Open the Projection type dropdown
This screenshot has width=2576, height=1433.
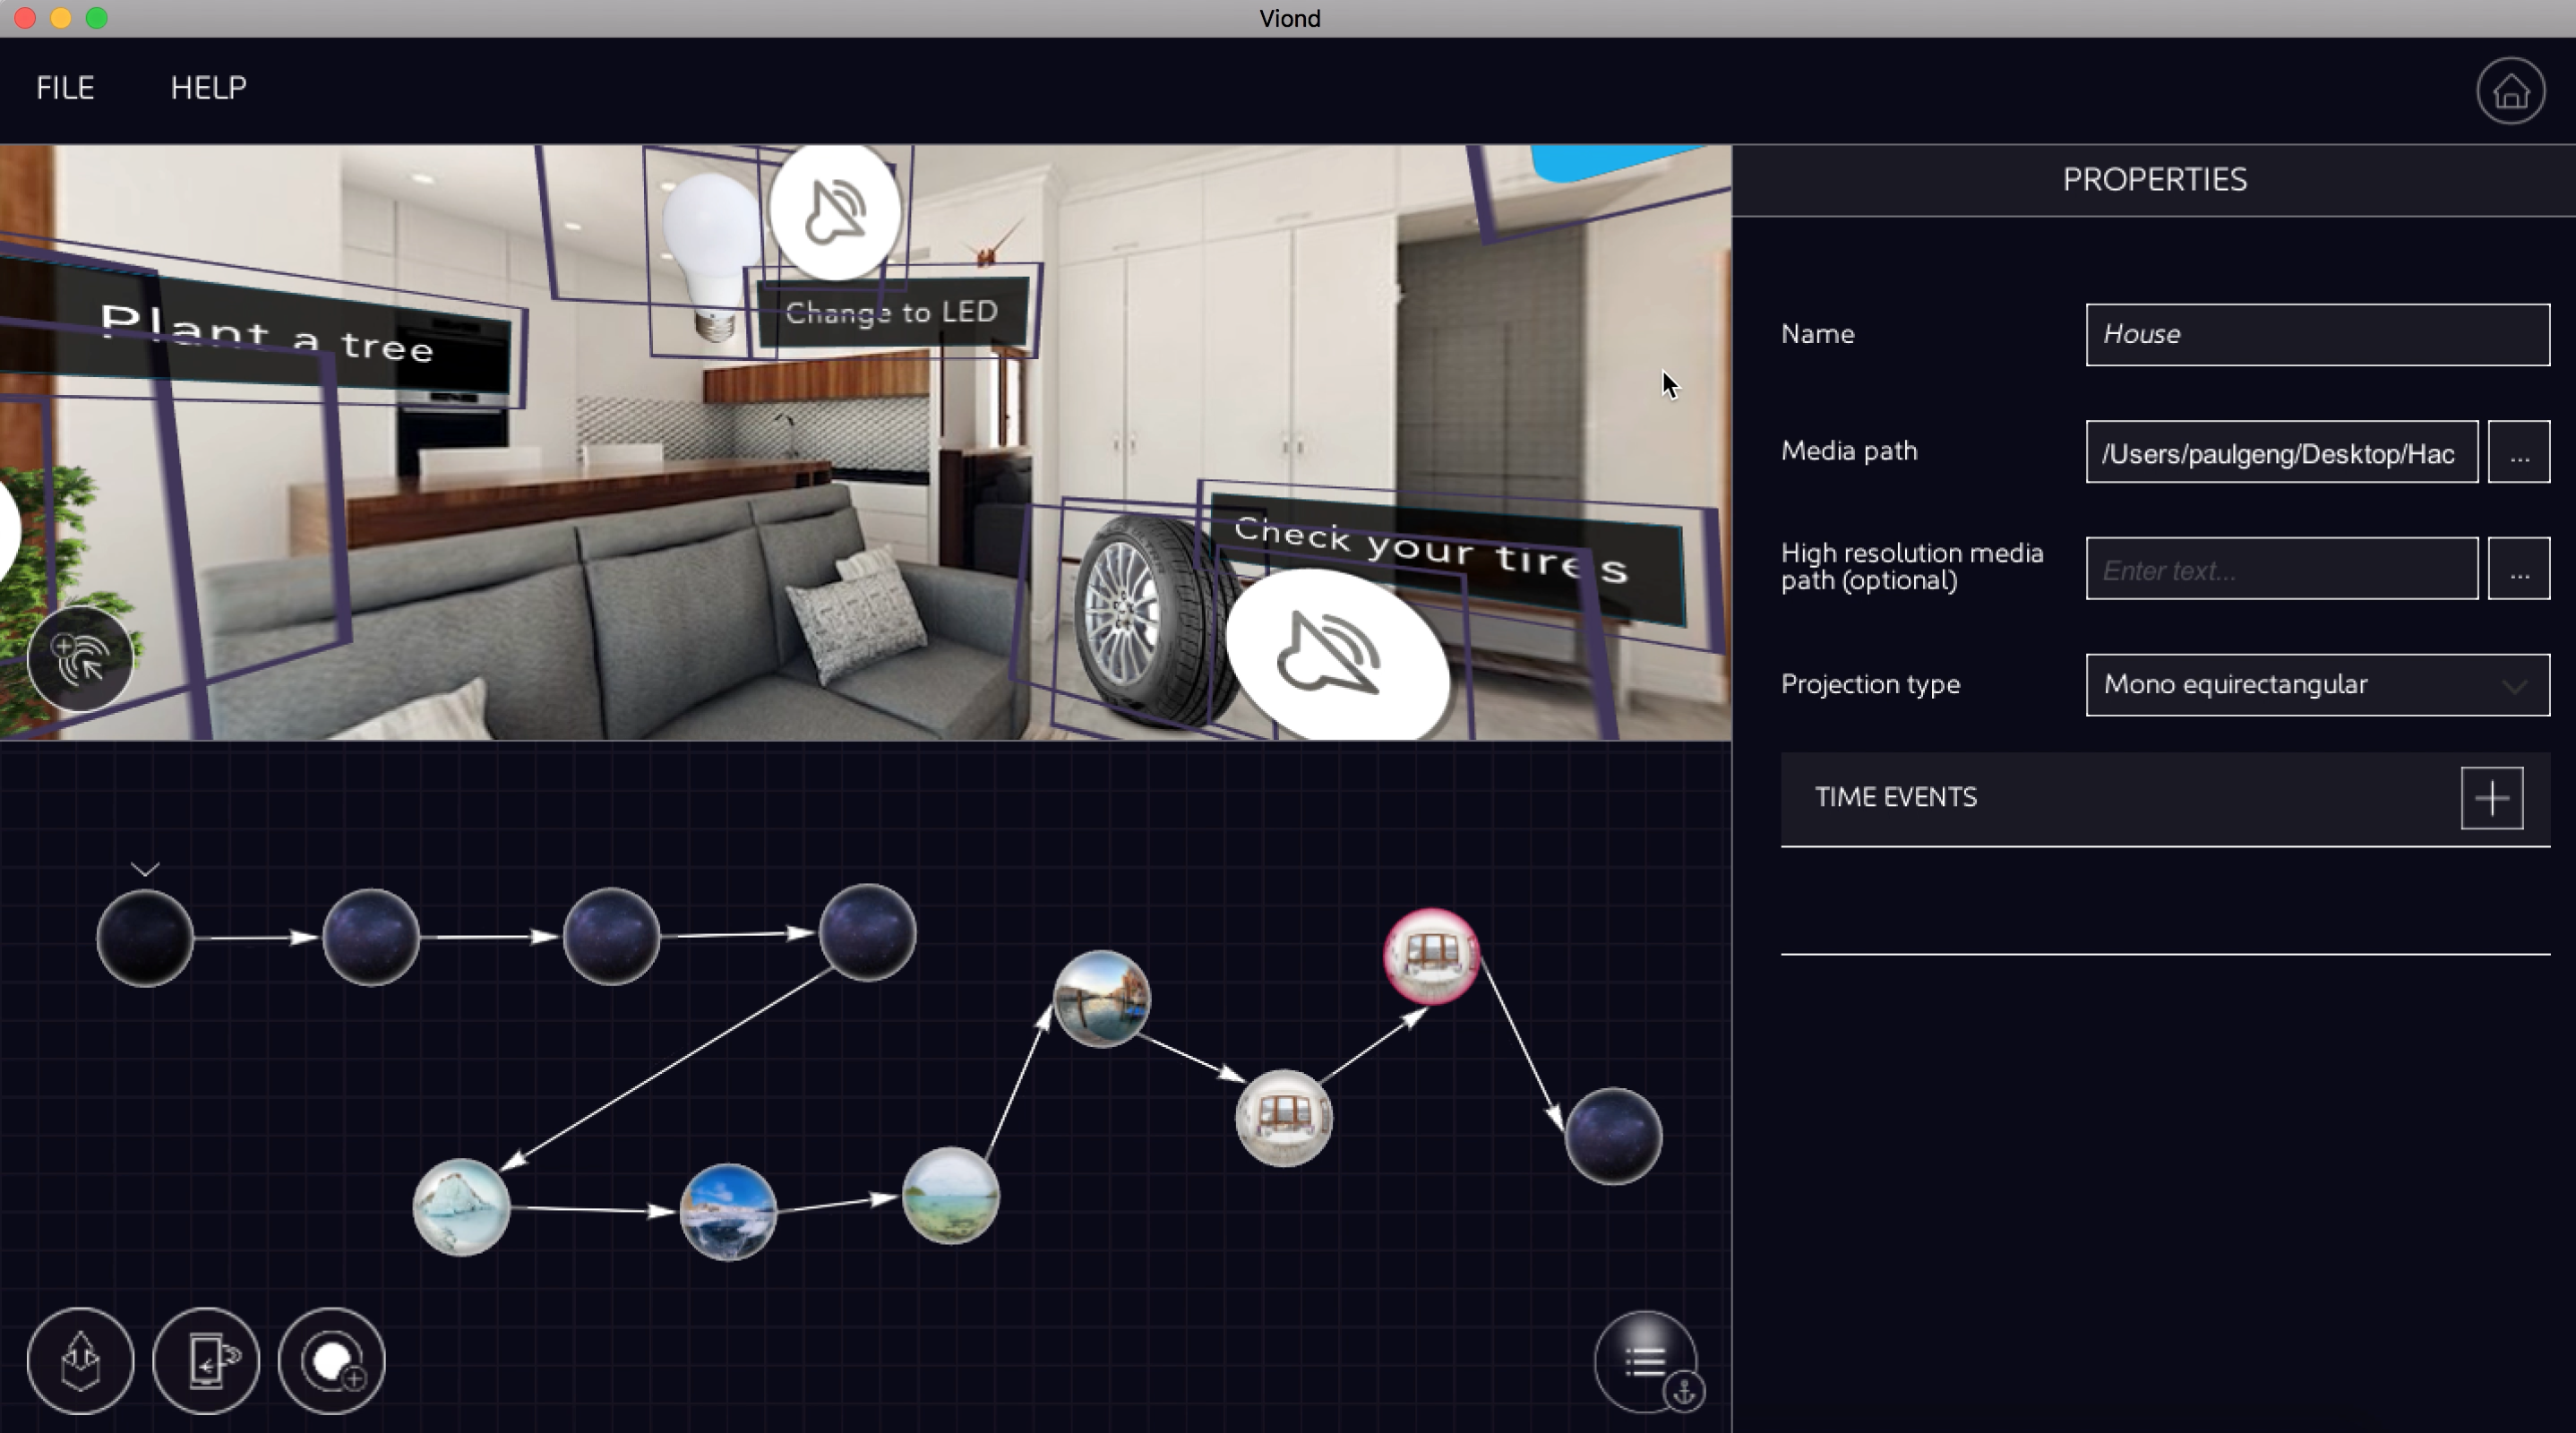point(2316,685)
